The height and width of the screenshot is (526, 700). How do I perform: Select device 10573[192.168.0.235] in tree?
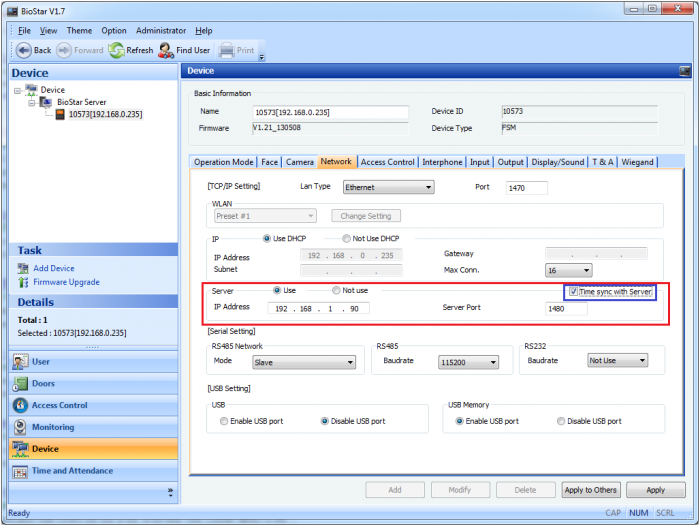(105, 114)
